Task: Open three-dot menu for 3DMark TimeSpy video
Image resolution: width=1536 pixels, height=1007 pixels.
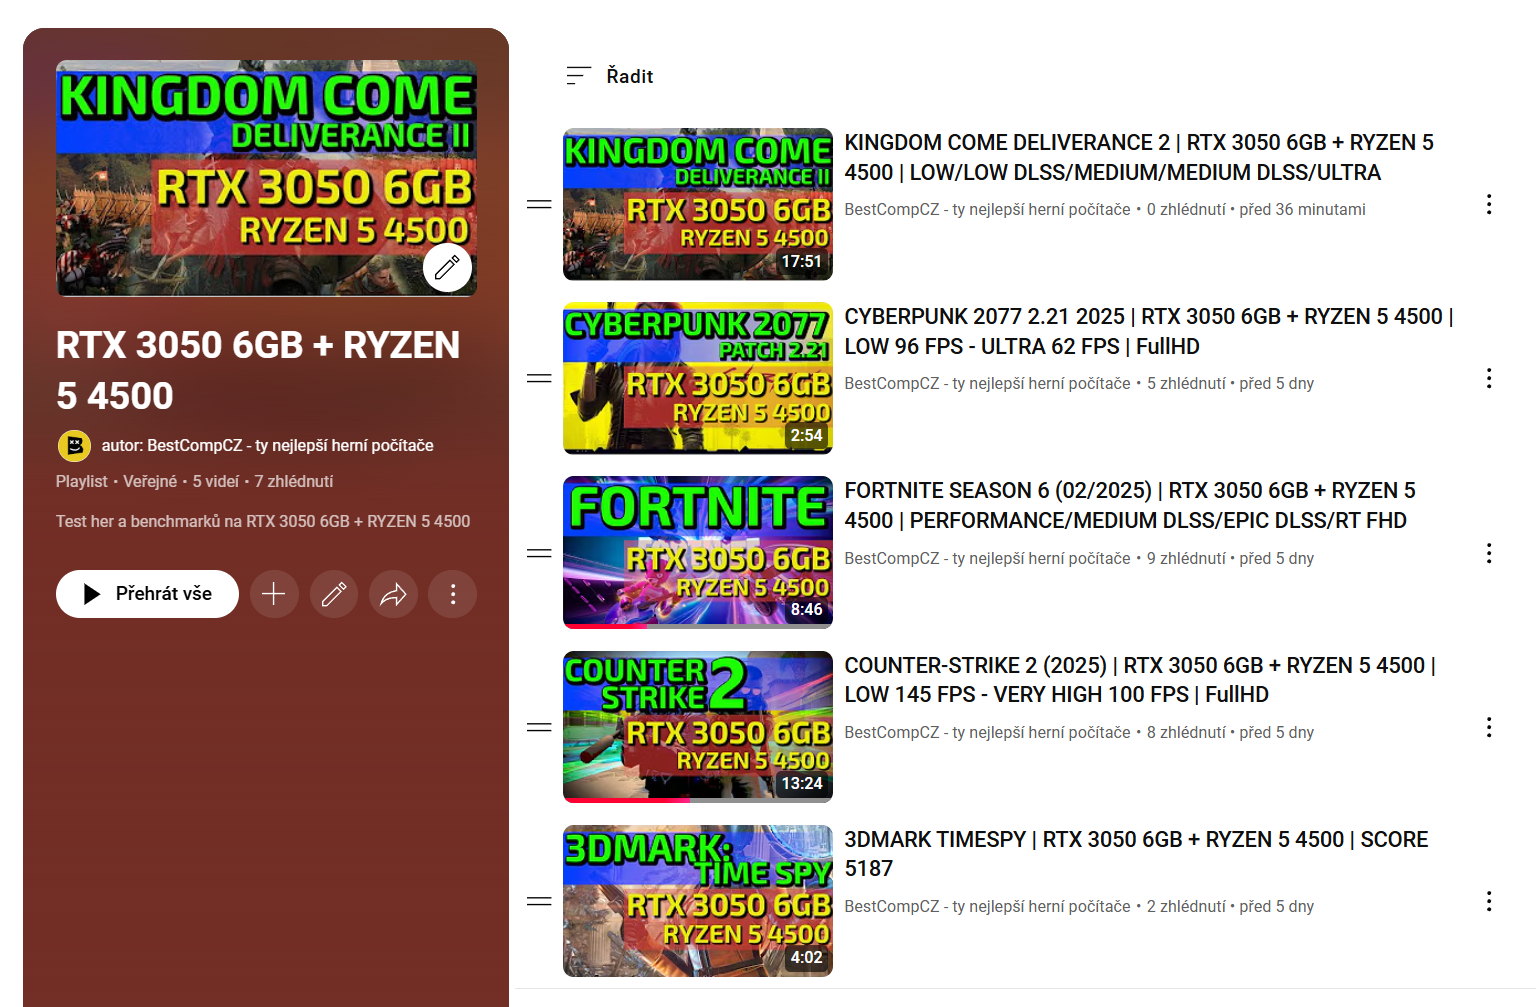Action: 1489,901
